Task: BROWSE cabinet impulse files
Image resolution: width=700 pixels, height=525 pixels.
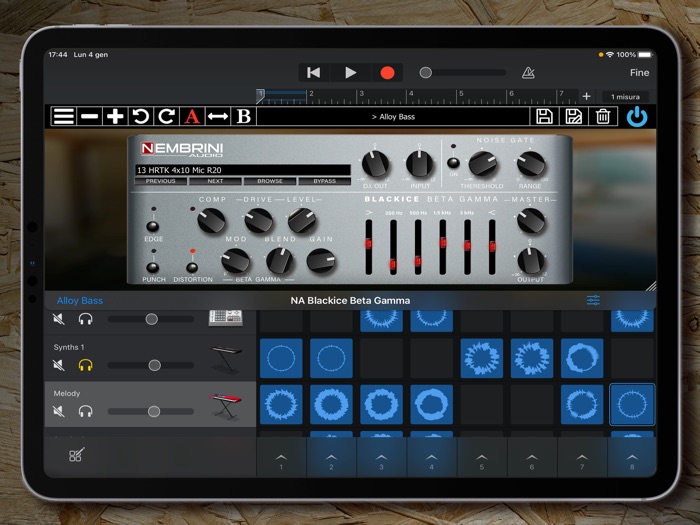Action: [x=270, y=181]
